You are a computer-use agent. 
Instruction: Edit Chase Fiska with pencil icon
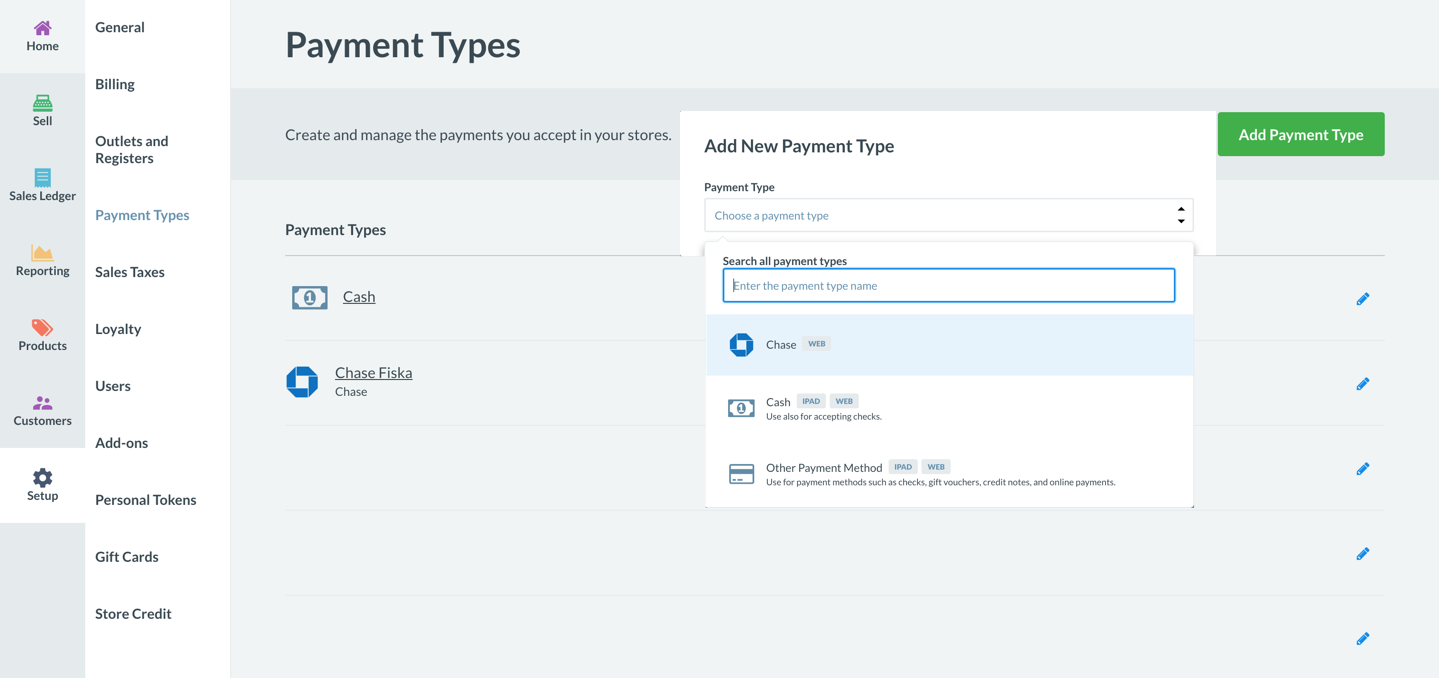[1362, 384]
